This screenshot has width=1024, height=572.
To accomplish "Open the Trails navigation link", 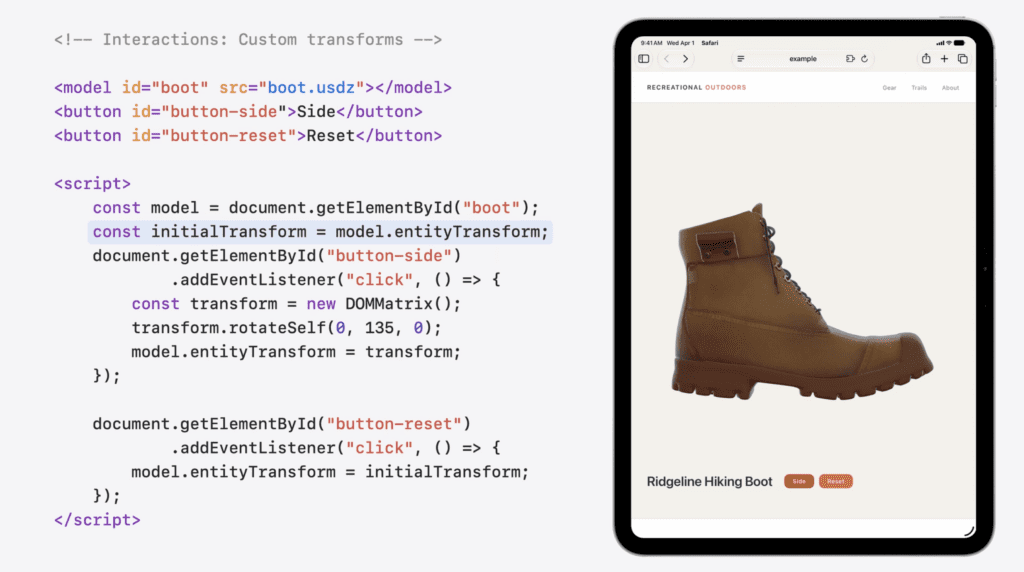I will [919, 87].
